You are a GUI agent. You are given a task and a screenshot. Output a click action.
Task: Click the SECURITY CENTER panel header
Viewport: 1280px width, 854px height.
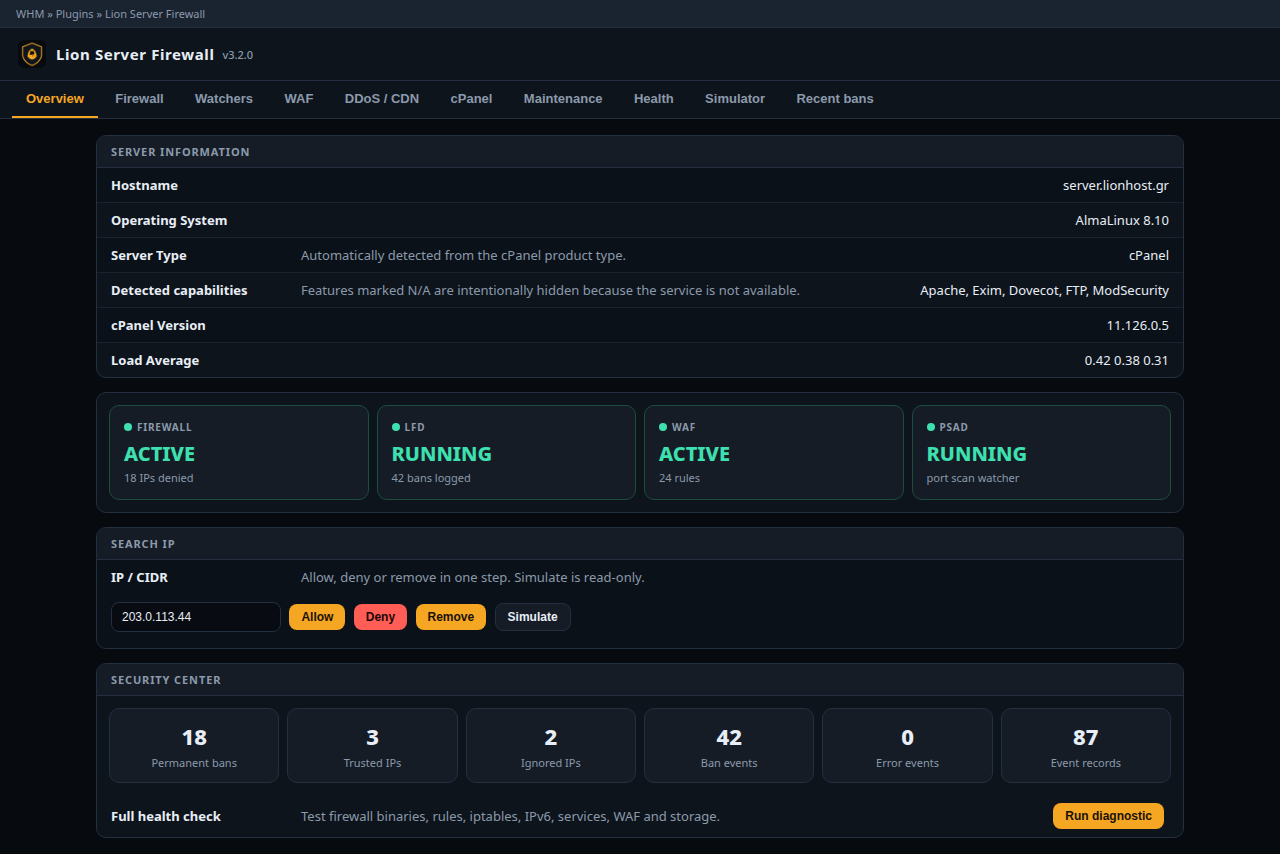(640, 680)
